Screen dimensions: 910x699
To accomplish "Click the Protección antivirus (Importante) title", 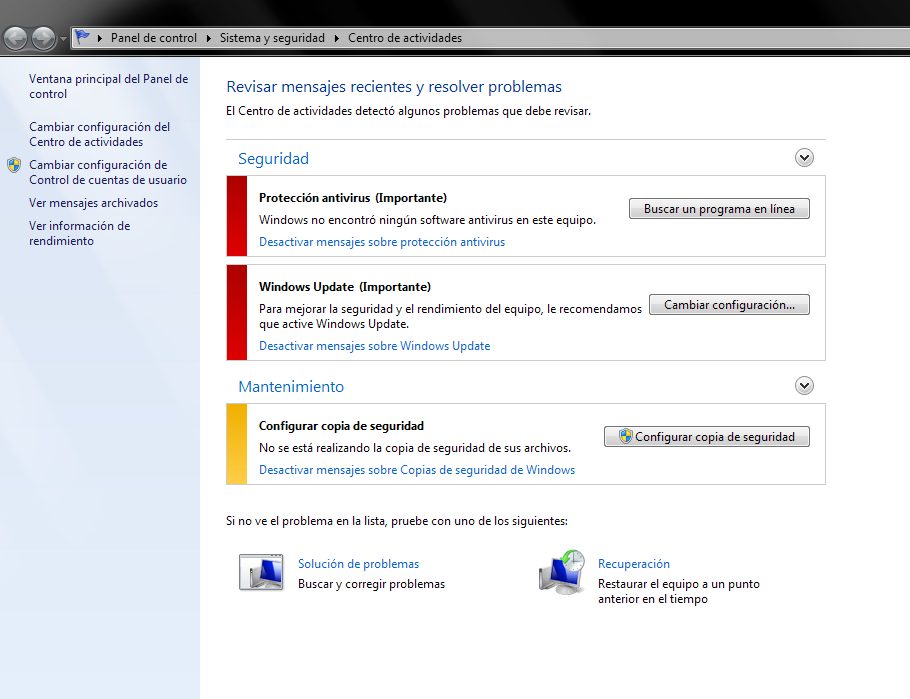I will click(x=353, y=197).
